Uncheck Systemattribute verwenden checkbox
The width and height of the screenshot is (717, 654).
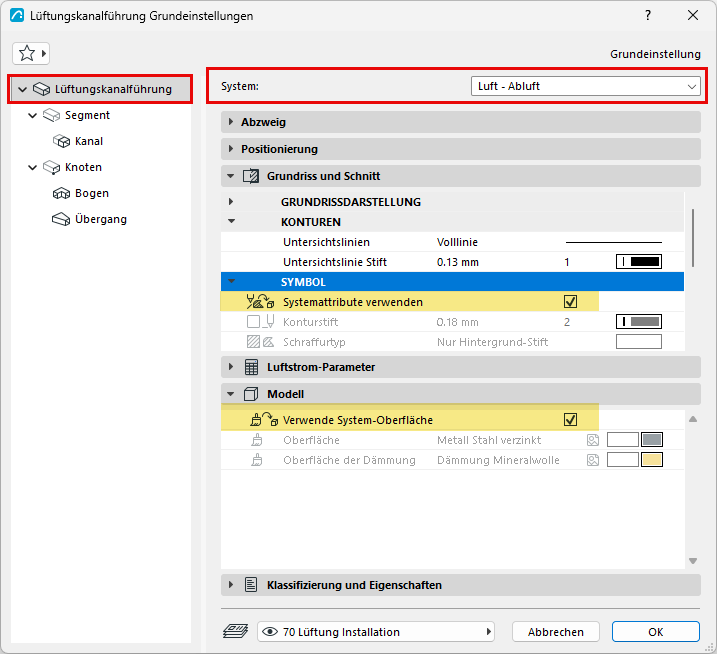tap(570, 302)
